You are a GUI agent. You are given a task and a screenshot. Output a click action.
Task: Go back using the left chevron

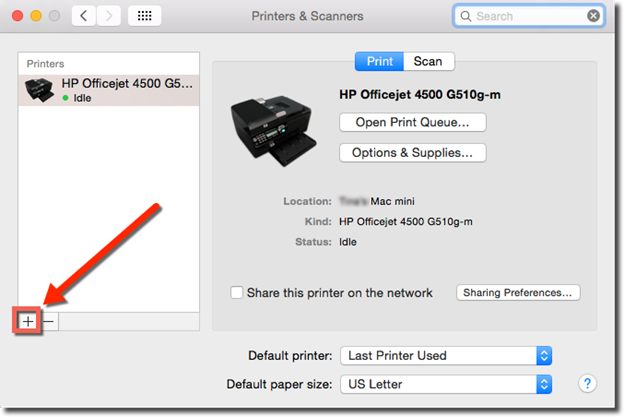tap(84, 16)
